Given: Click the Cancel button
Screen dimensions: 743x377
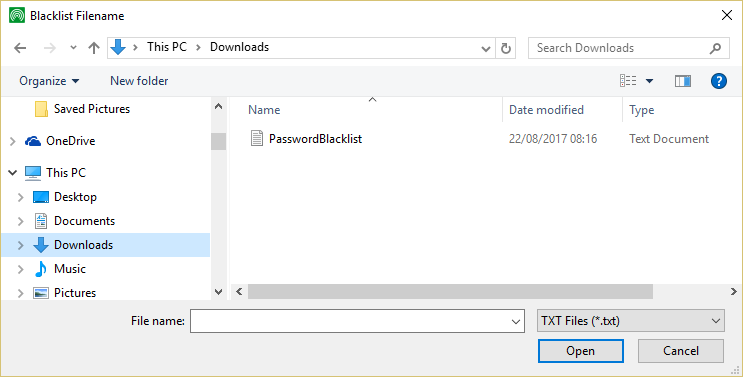Looking at the screenshot, I should click(x=680, y=351).
